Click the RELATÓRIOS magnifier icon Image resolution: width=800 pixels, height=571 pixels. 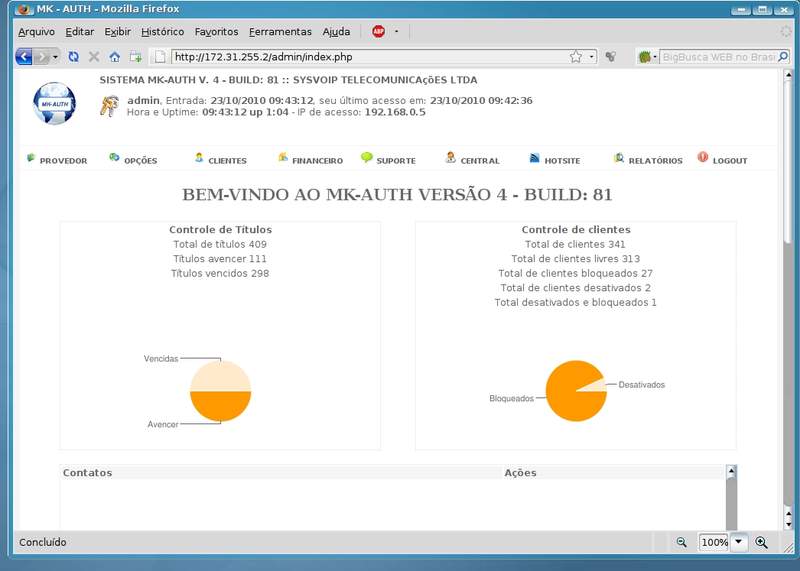[x=619, y=158]
